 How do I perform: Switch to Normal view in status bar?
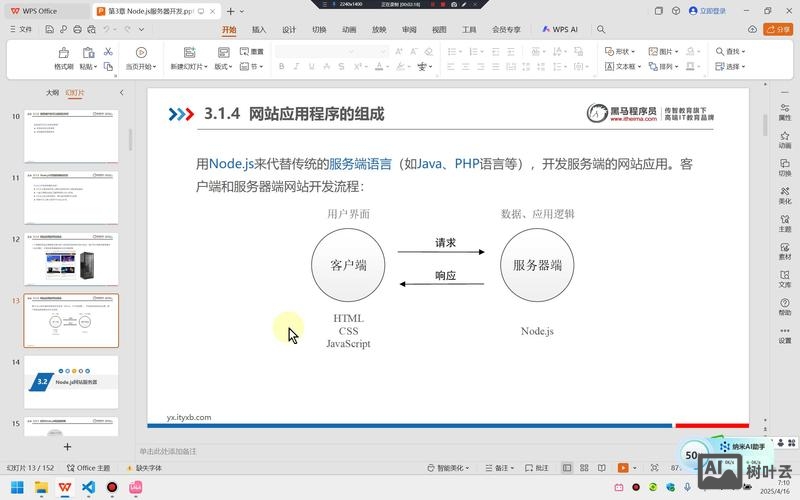[567, 468]
